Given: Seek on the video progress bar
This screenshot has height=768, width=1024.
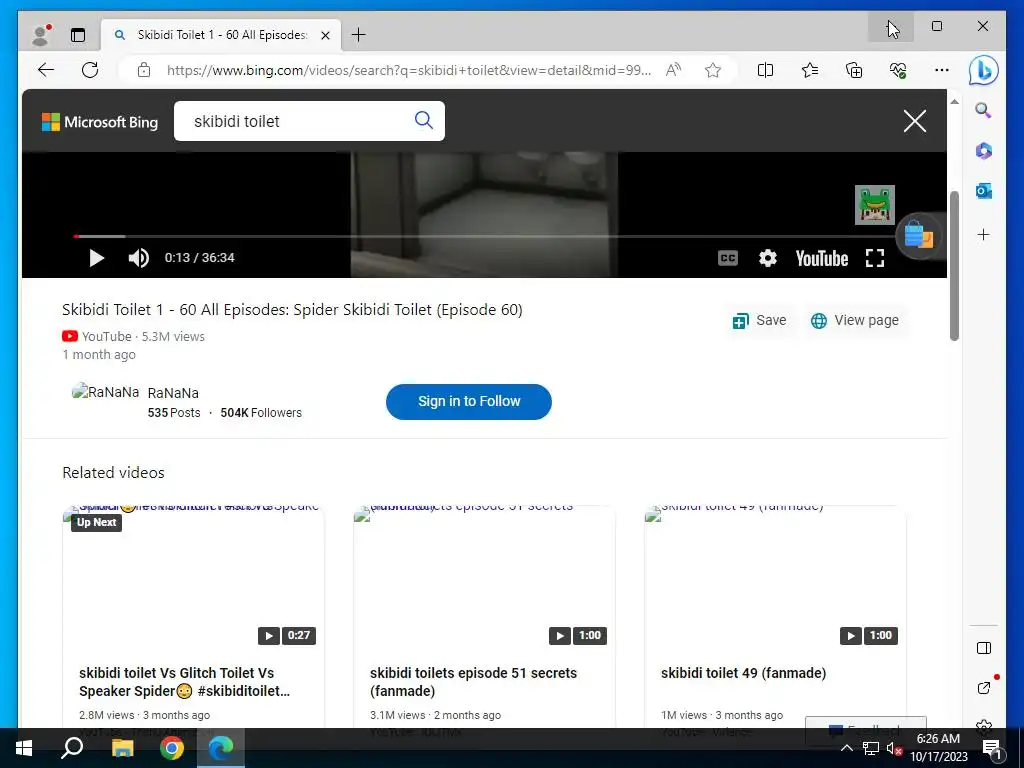Looking at the screenshot, I should pyautogui.click(x=483, y=236).
